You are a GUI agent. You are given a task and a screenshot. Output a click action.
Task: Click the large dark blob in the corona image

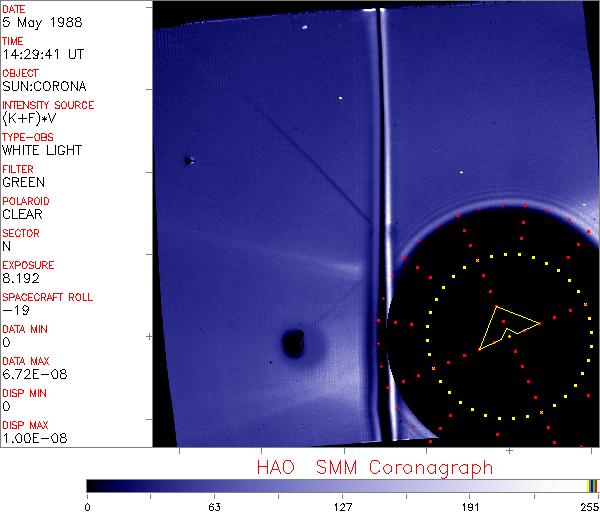click(293, 343)
